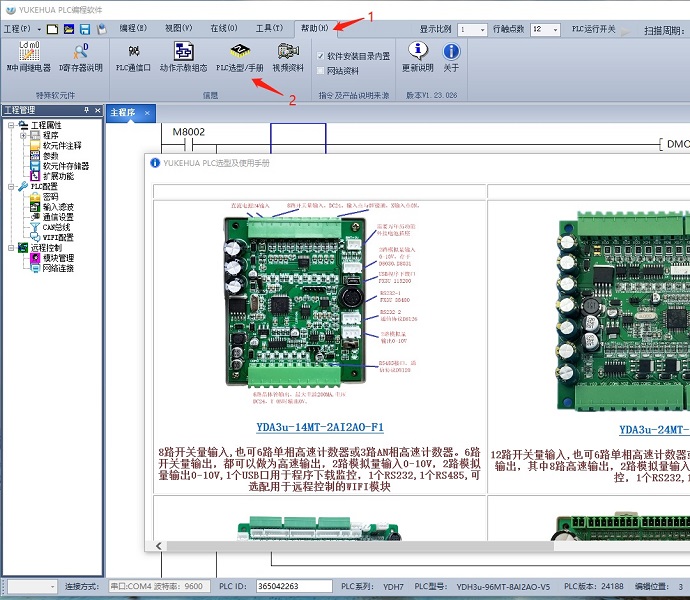690x600 pixels.
Task: Collapse the PLC配置 tree node
Action: 11,187
